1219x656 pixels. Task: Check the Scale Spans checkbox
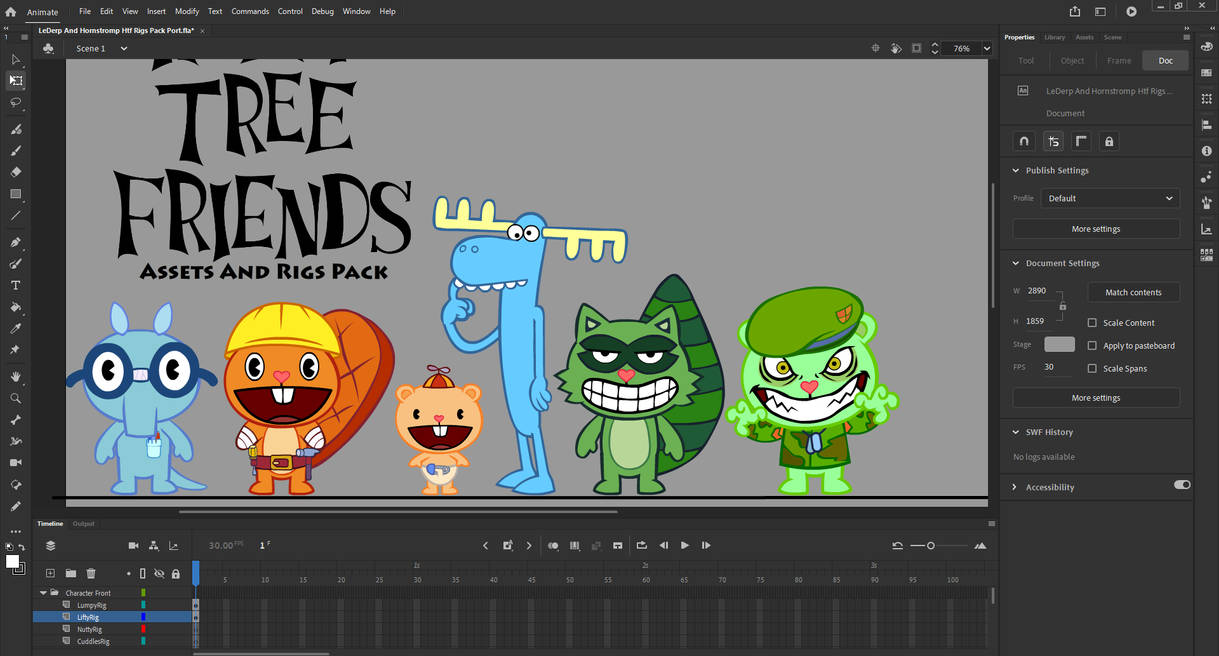[x=1092, y=369]
